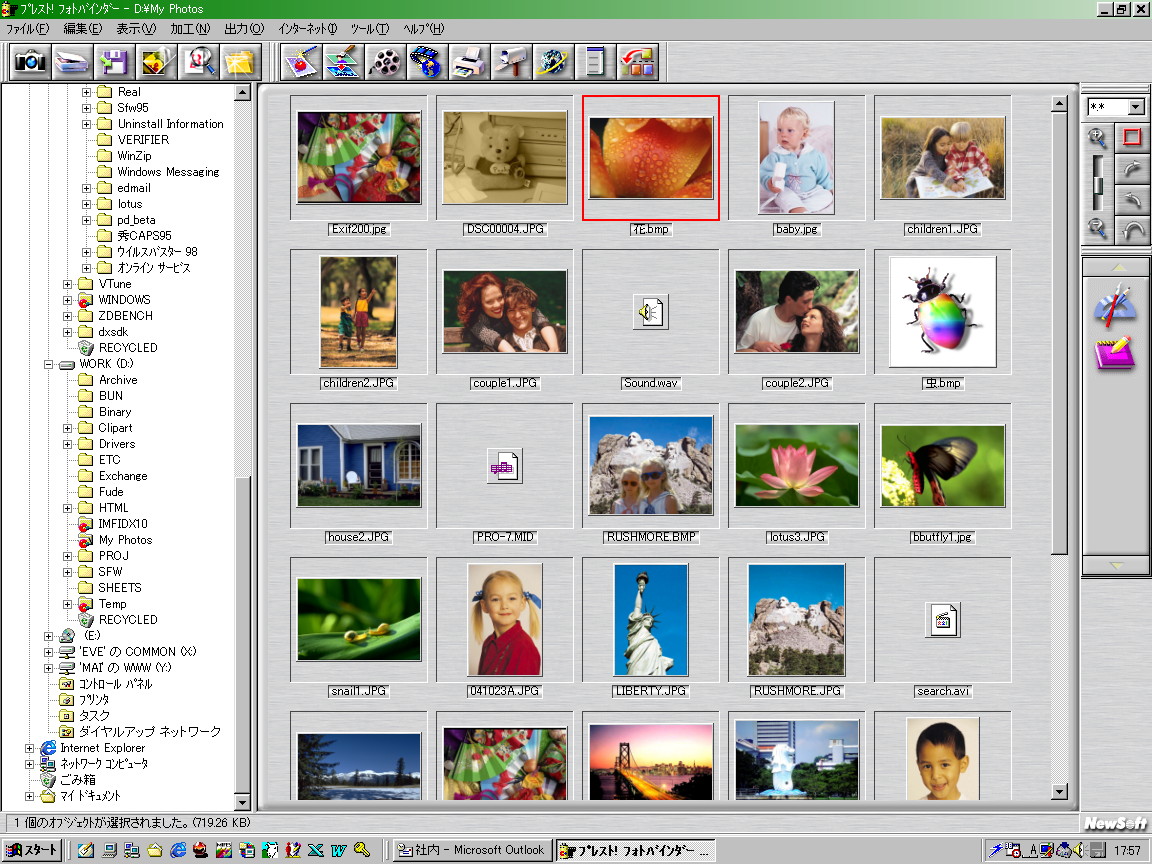Switch to Microsoft Outlook taskbar button
This screenshot has width=1152, height=864.
pos(472,850)
